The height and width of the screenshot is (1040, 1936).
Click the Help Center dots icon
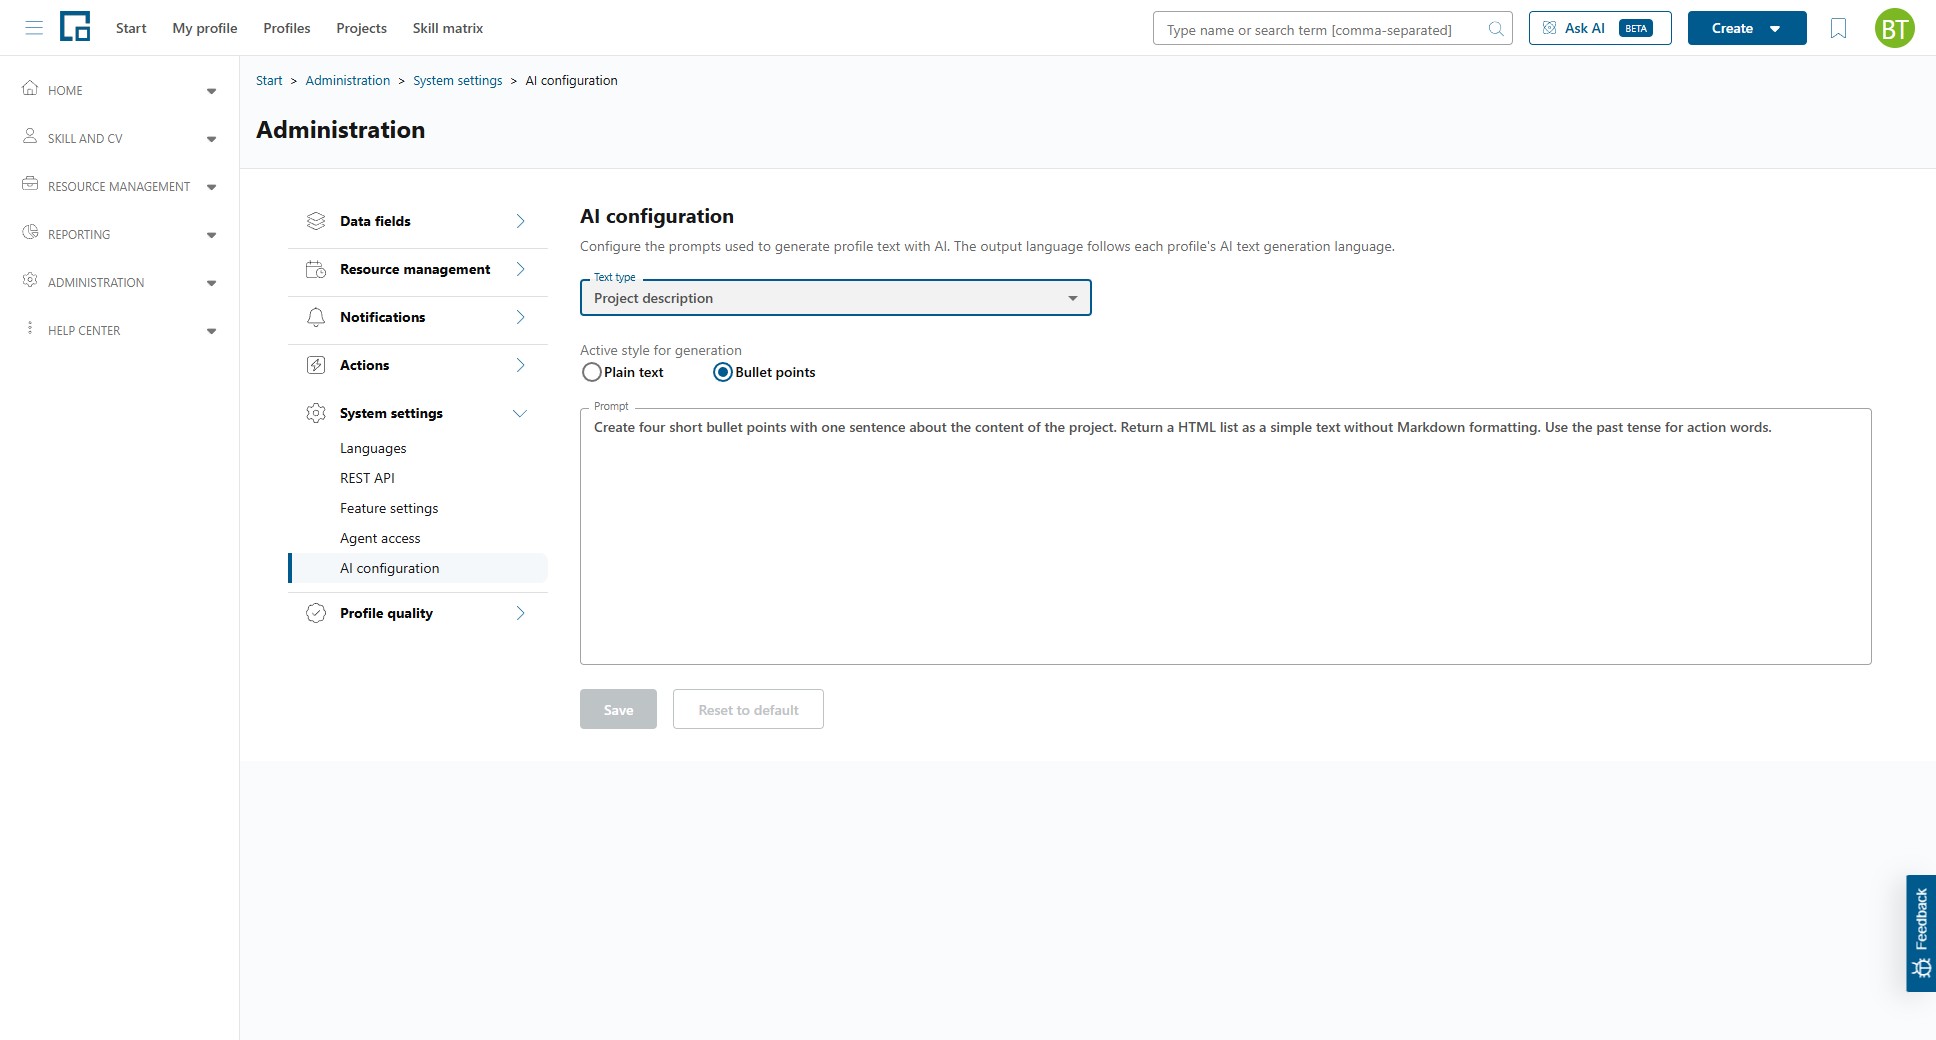(30, 328)
